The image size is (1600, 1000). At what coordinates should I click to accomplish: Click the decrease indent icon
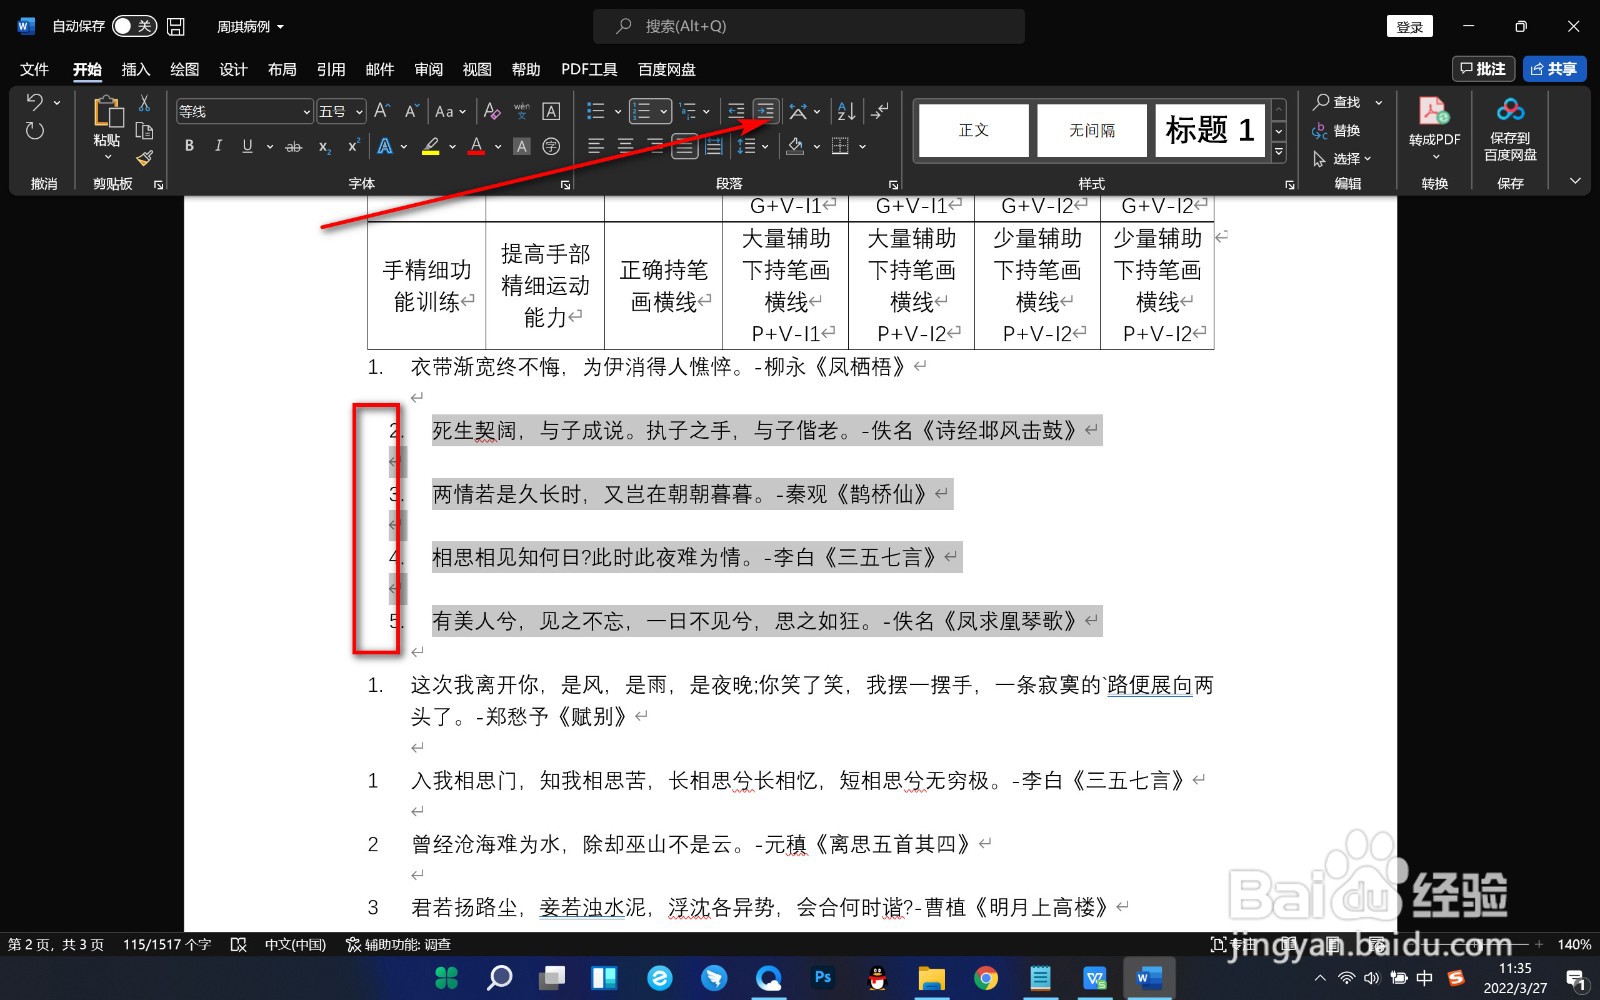737,111
